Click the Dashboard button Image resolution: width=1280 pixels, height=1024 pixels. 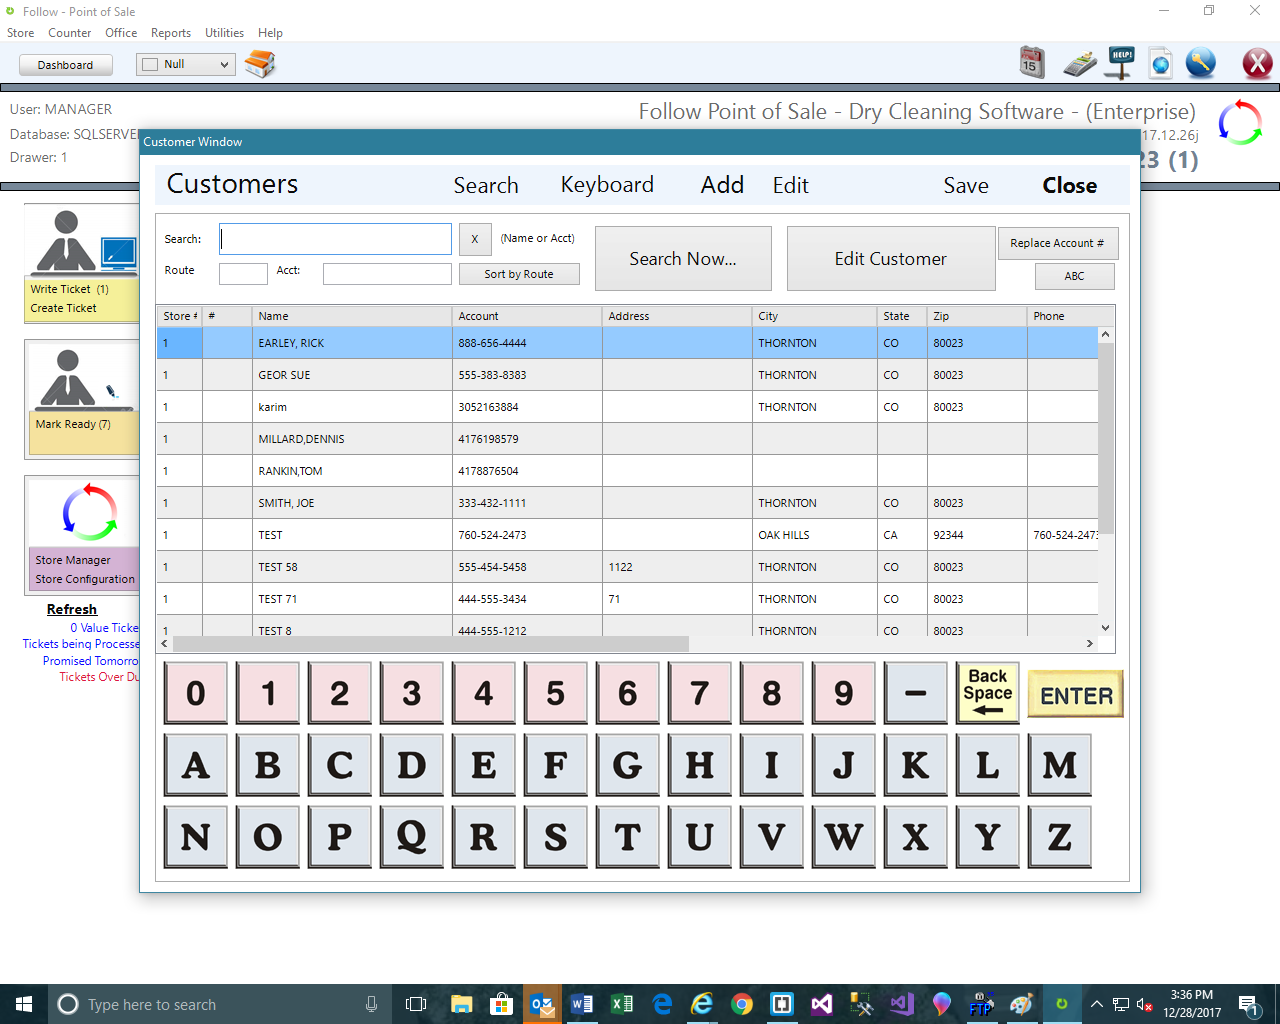(x=65, y=65)
